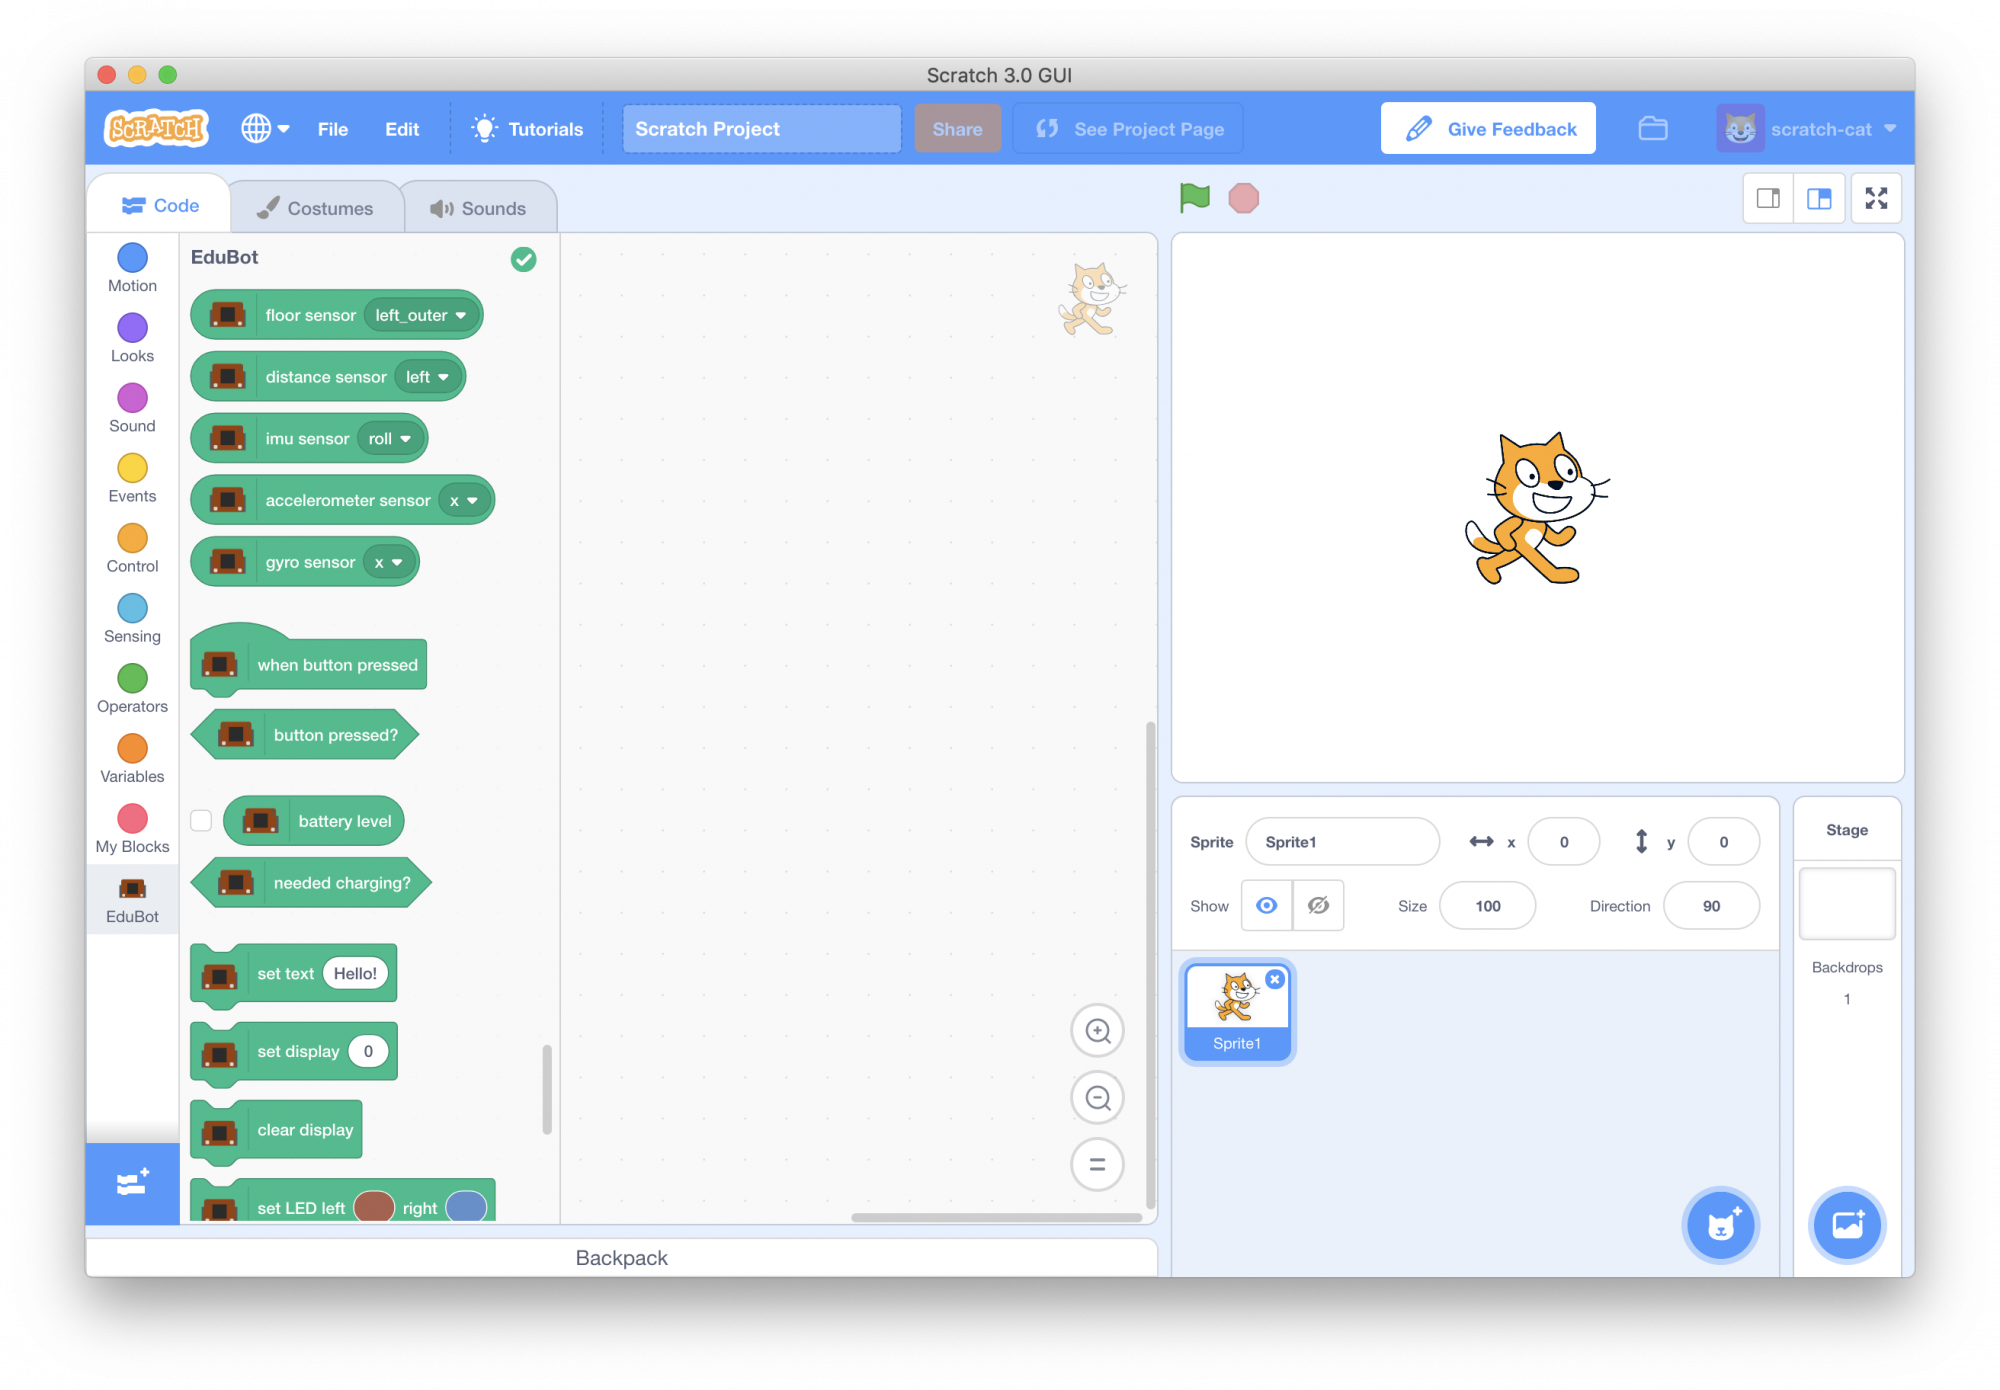Image resolution: width=2000 pixels, height=1390 pixels.
Task: Zoom in on the code workspace
Action: pos(1097,1031)
